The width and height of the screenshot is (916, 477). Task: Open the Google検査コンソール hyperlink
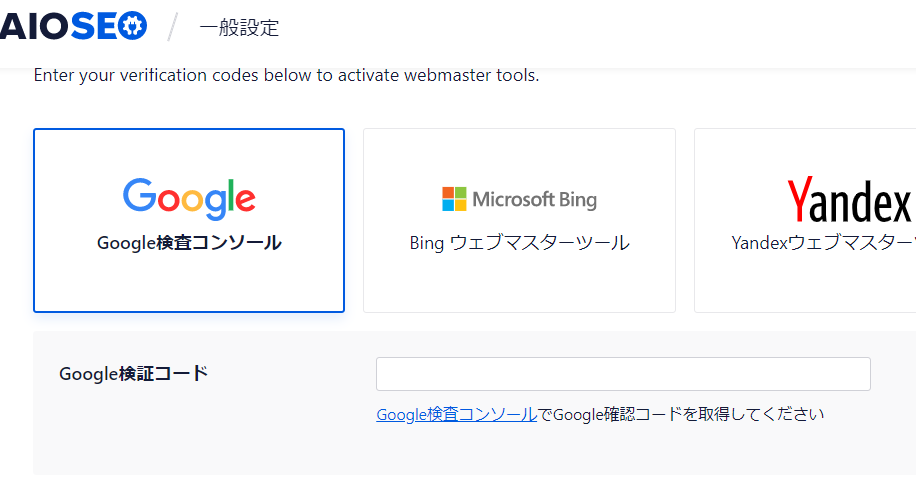click(456, 414)
